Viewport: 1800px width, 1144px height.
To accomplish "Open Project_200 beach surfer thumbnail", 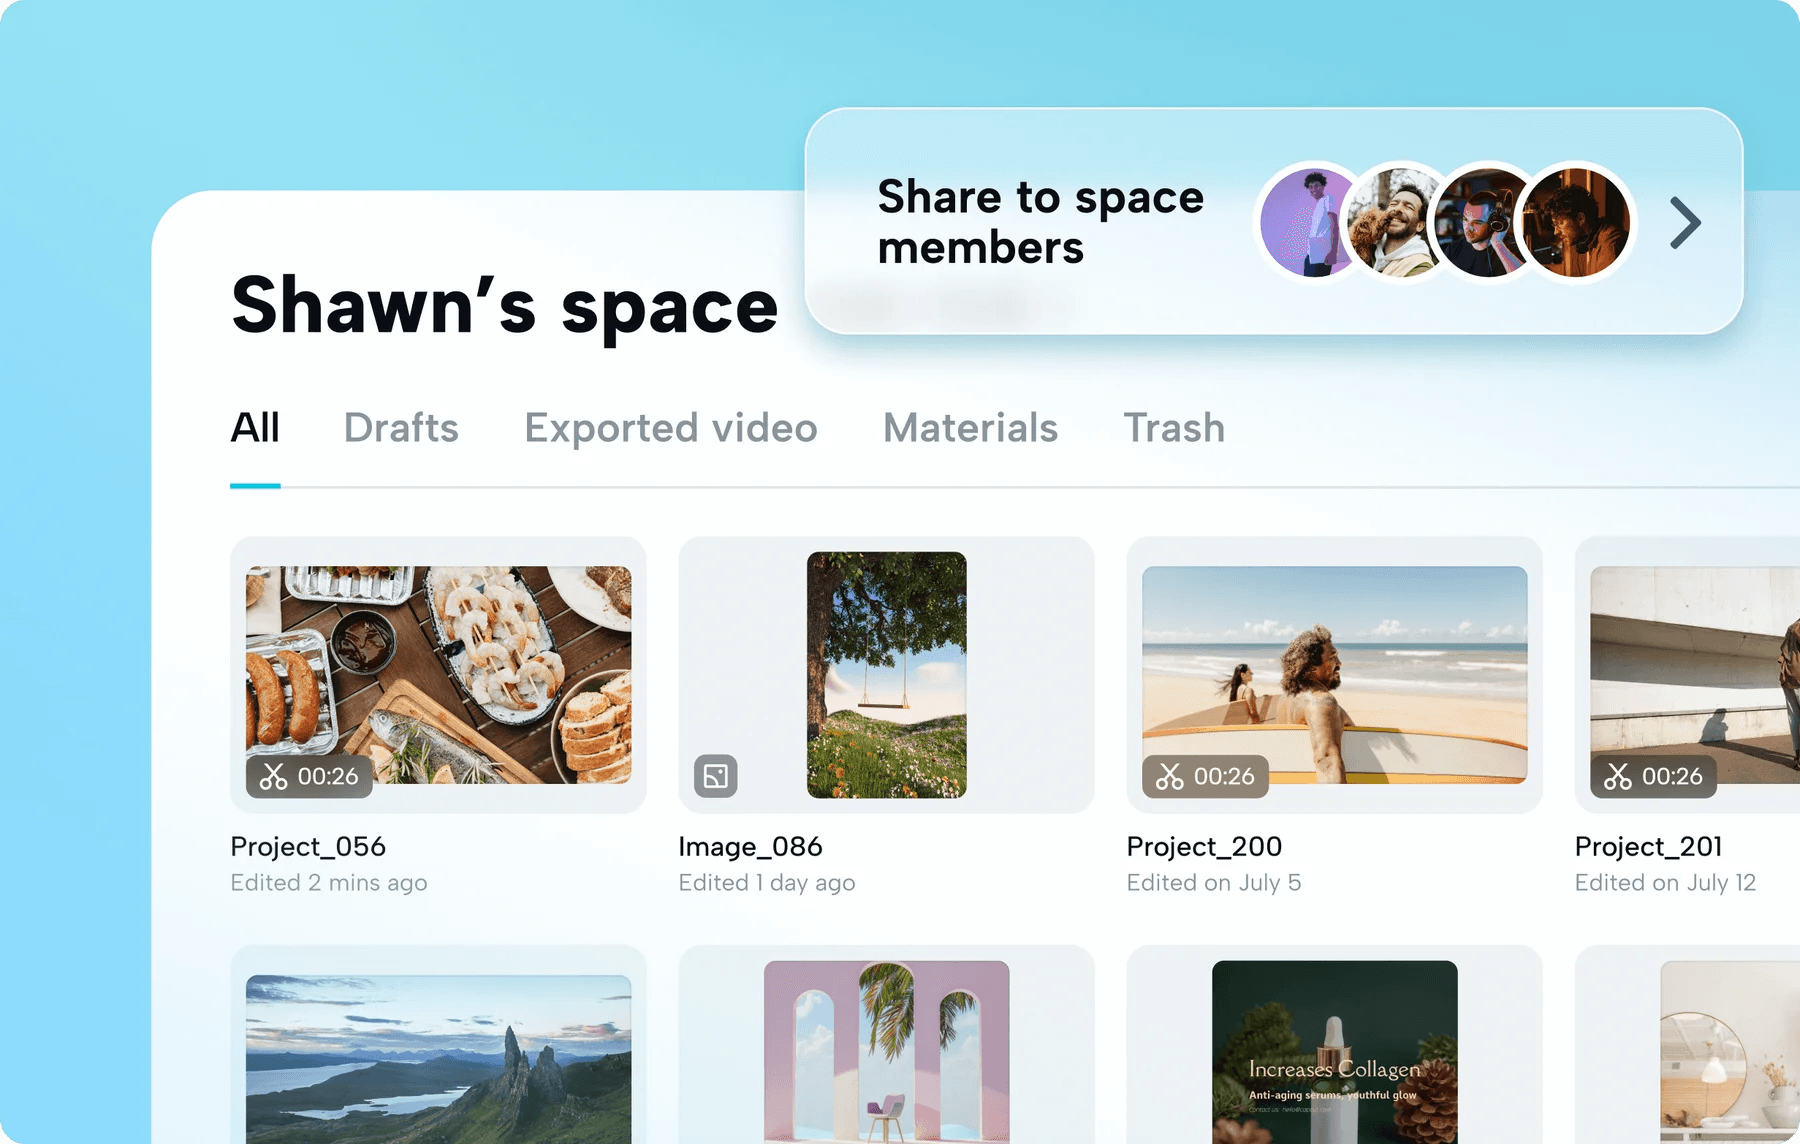I will tap(1335, 675).
